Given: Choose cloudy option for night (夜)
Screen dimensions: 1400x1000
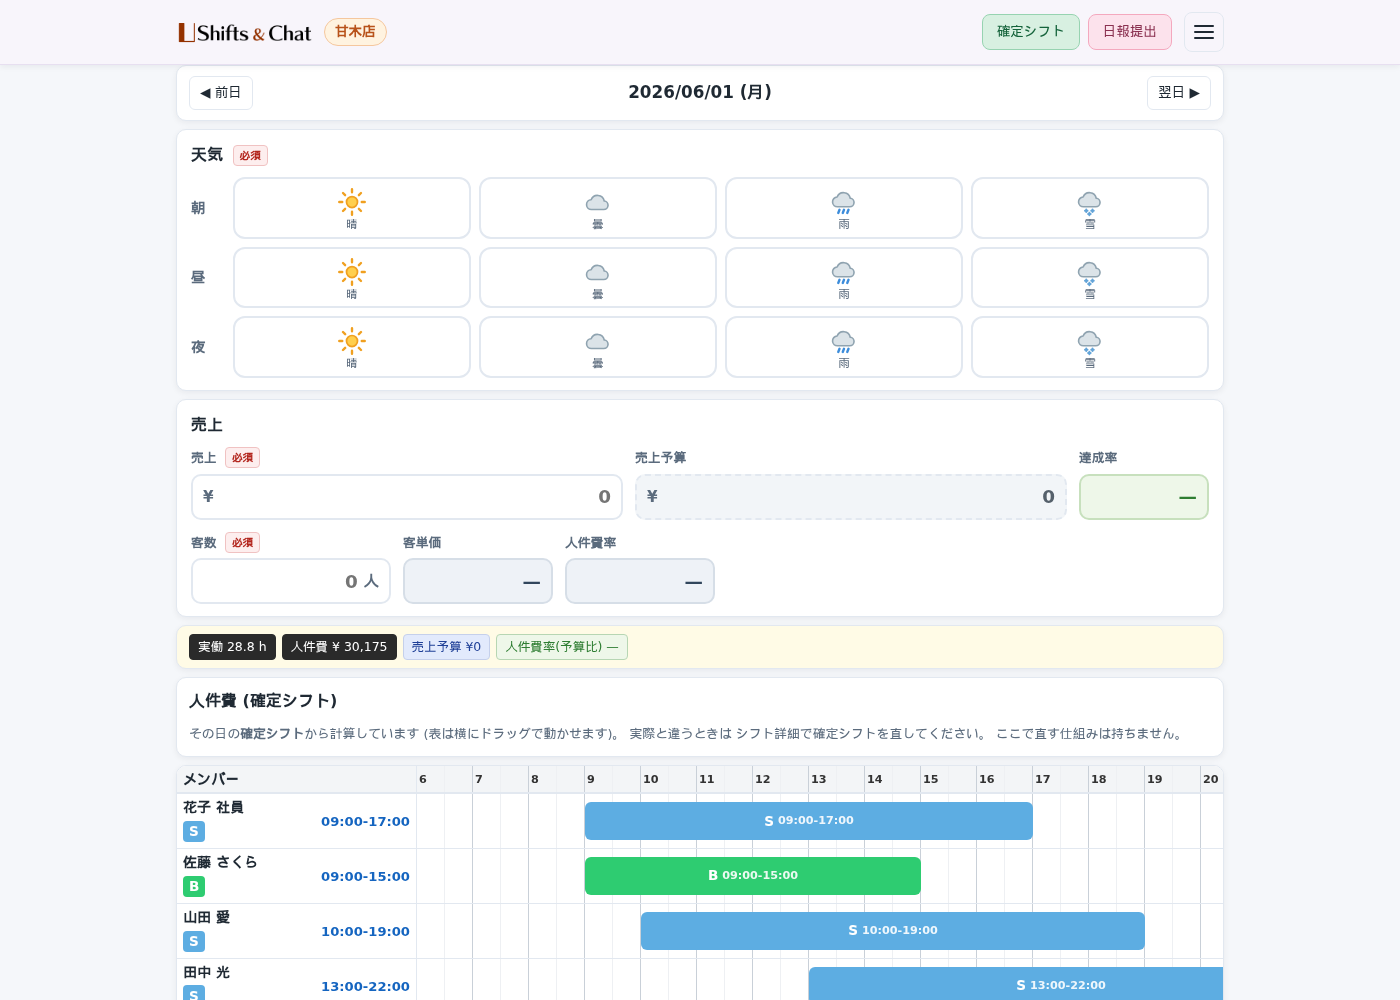Looking at the screenshot, I should tap(598, 347).
